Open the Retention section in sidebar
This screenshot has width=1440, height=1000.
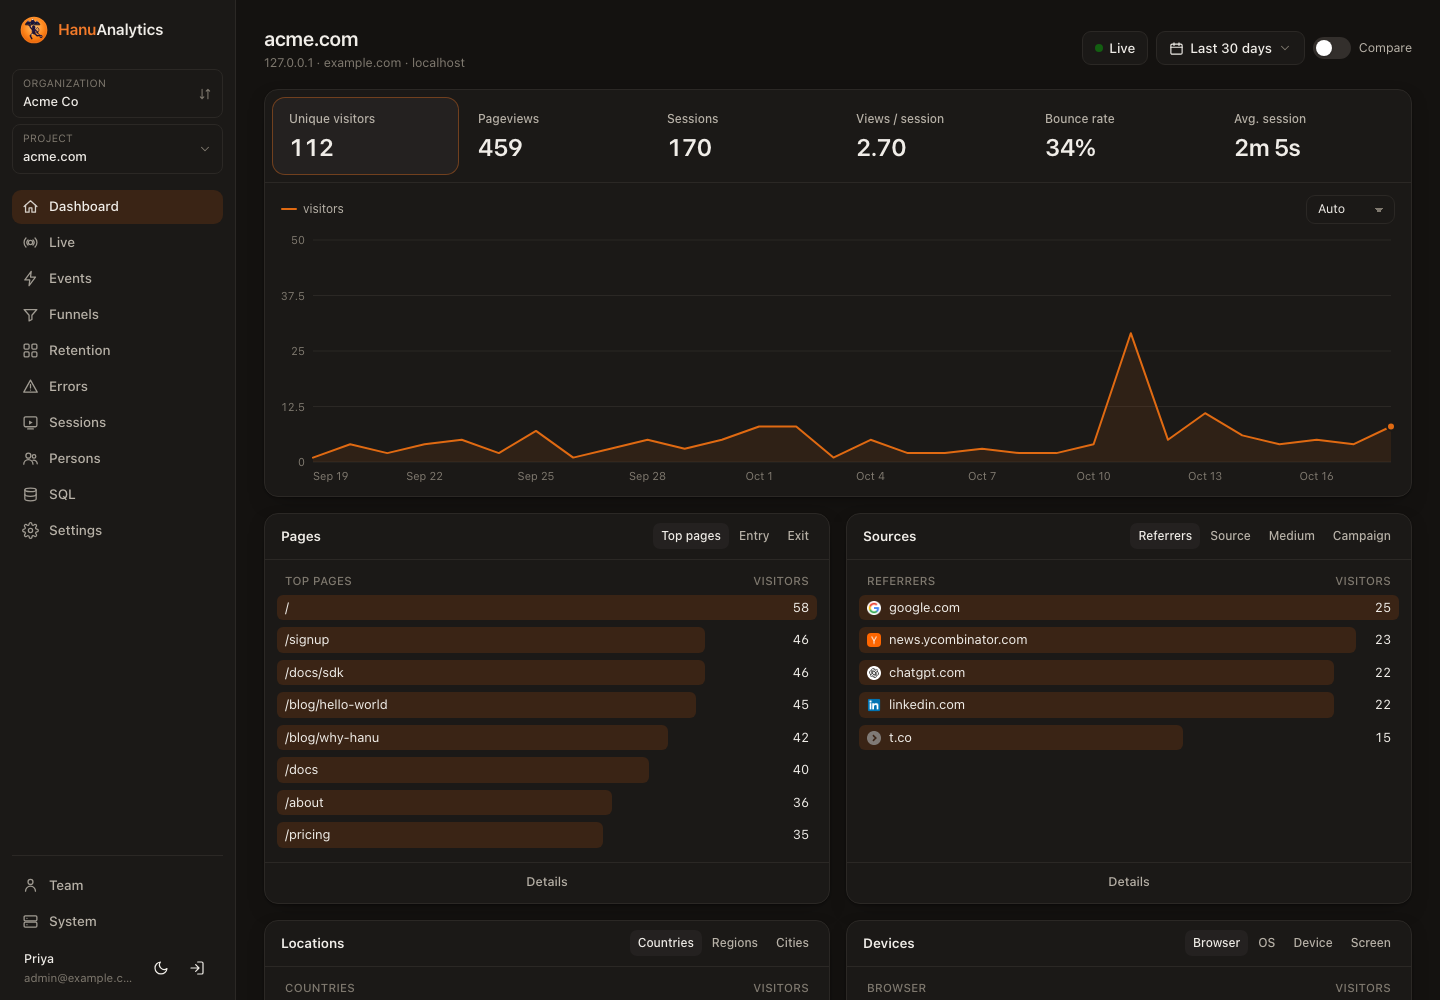117,350
